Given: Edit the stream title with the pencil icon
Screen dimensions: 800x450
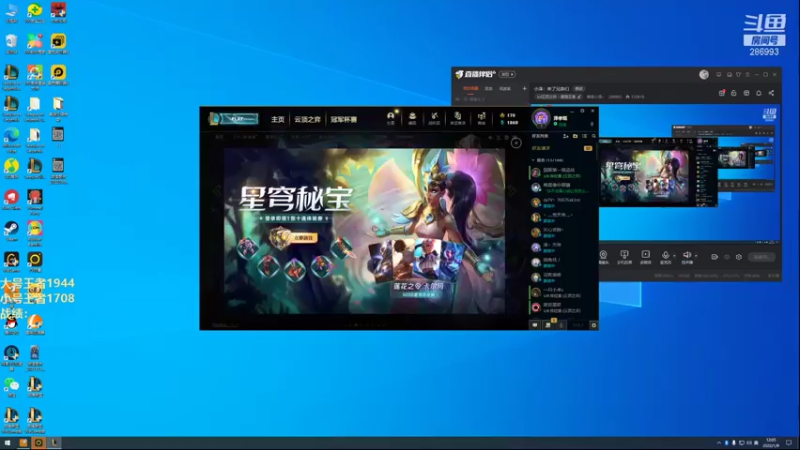Looking at the screenshot, I should [579, 96].
